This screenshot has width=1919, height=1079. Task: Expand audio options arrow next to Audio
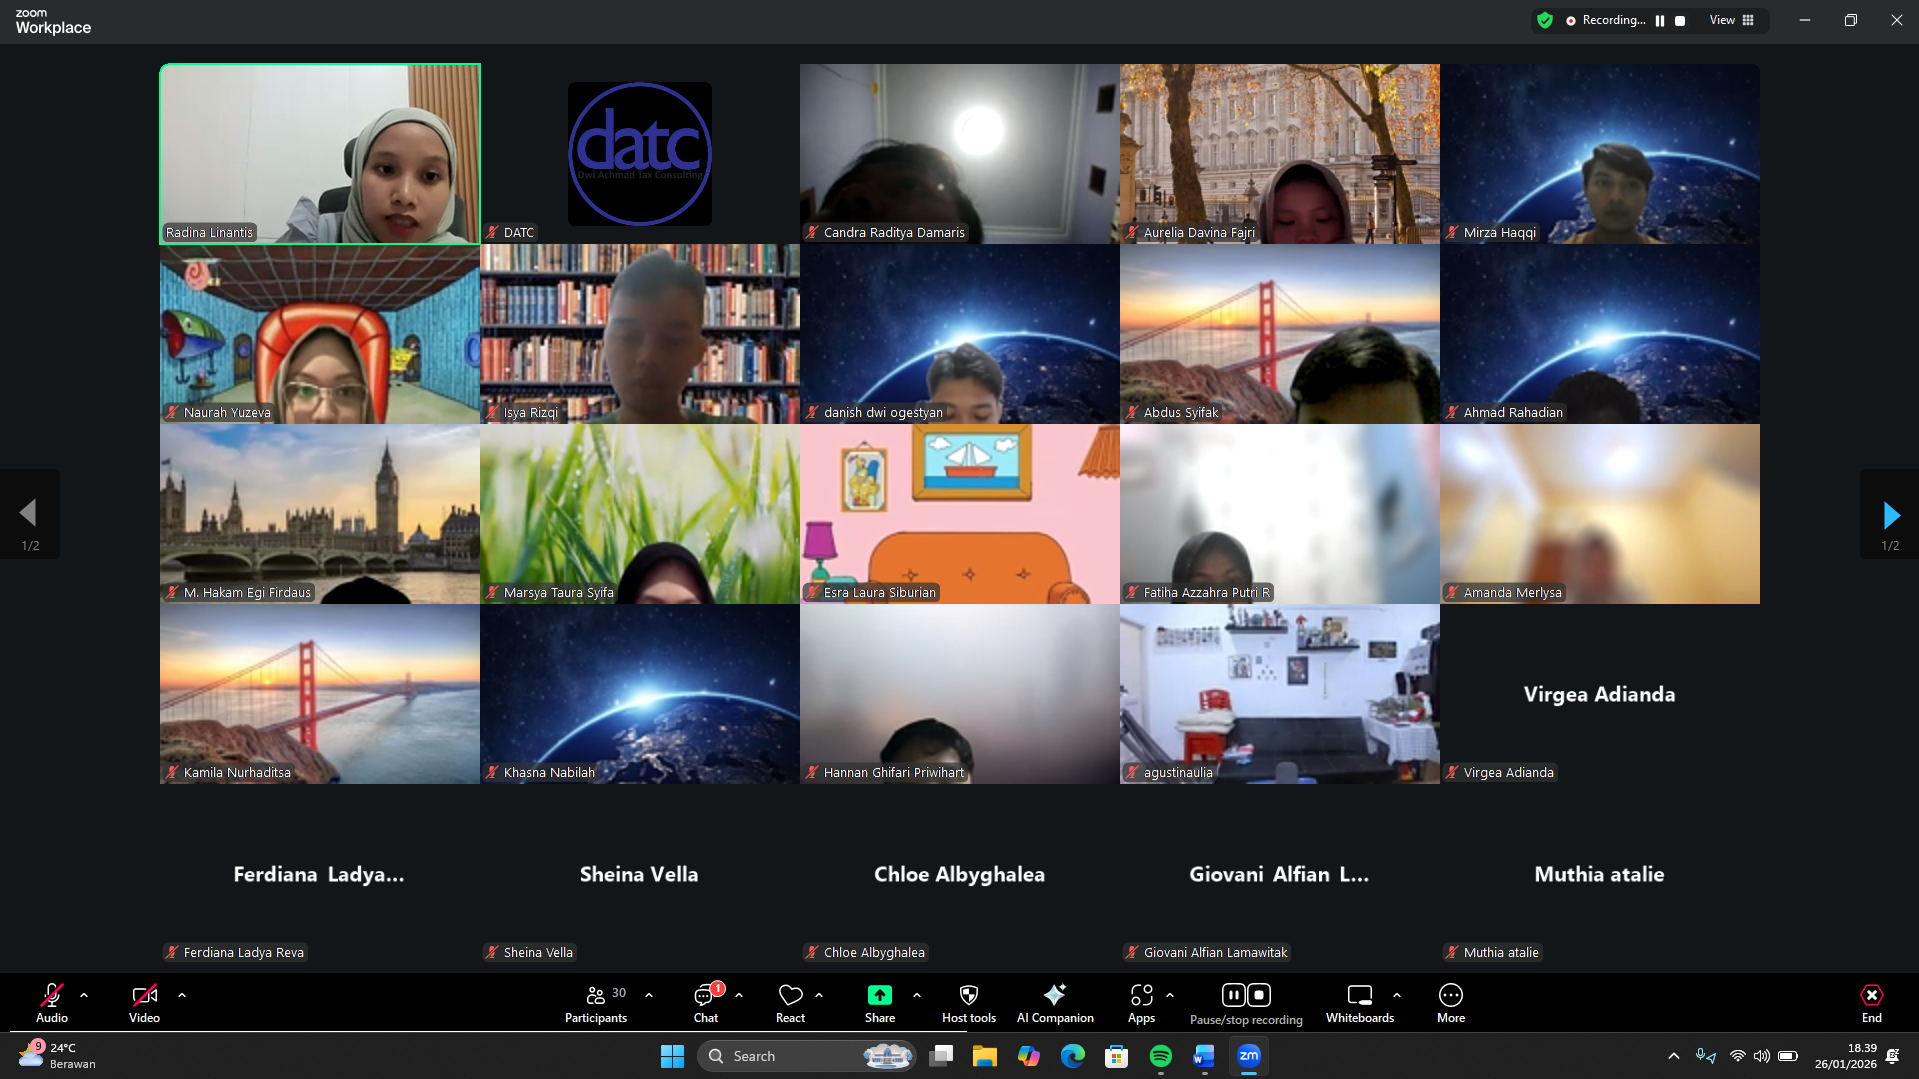tap(84, 995)
